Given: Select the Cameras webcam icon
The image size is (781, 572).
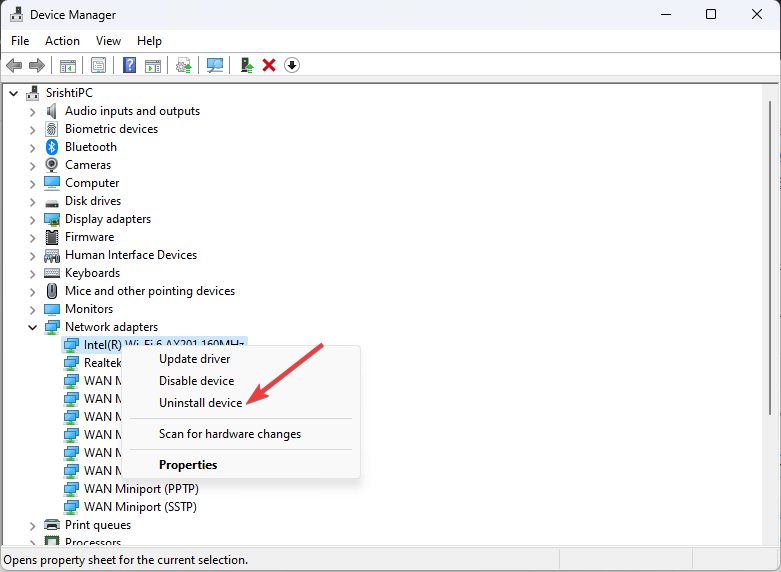Looking at the screenshot, I should [52, 165].
